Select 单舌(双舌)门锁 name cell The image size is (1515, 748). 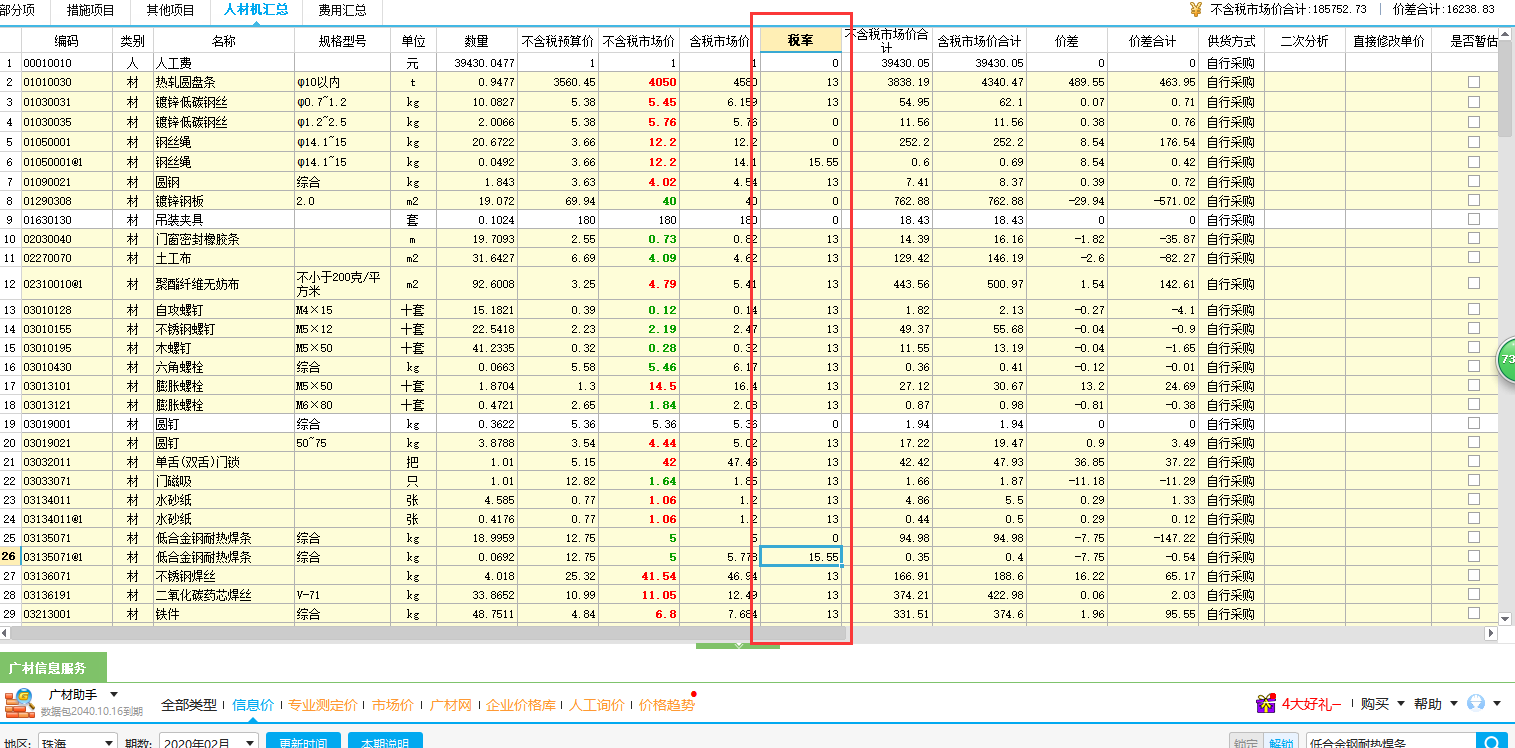(x=222, y=462)
